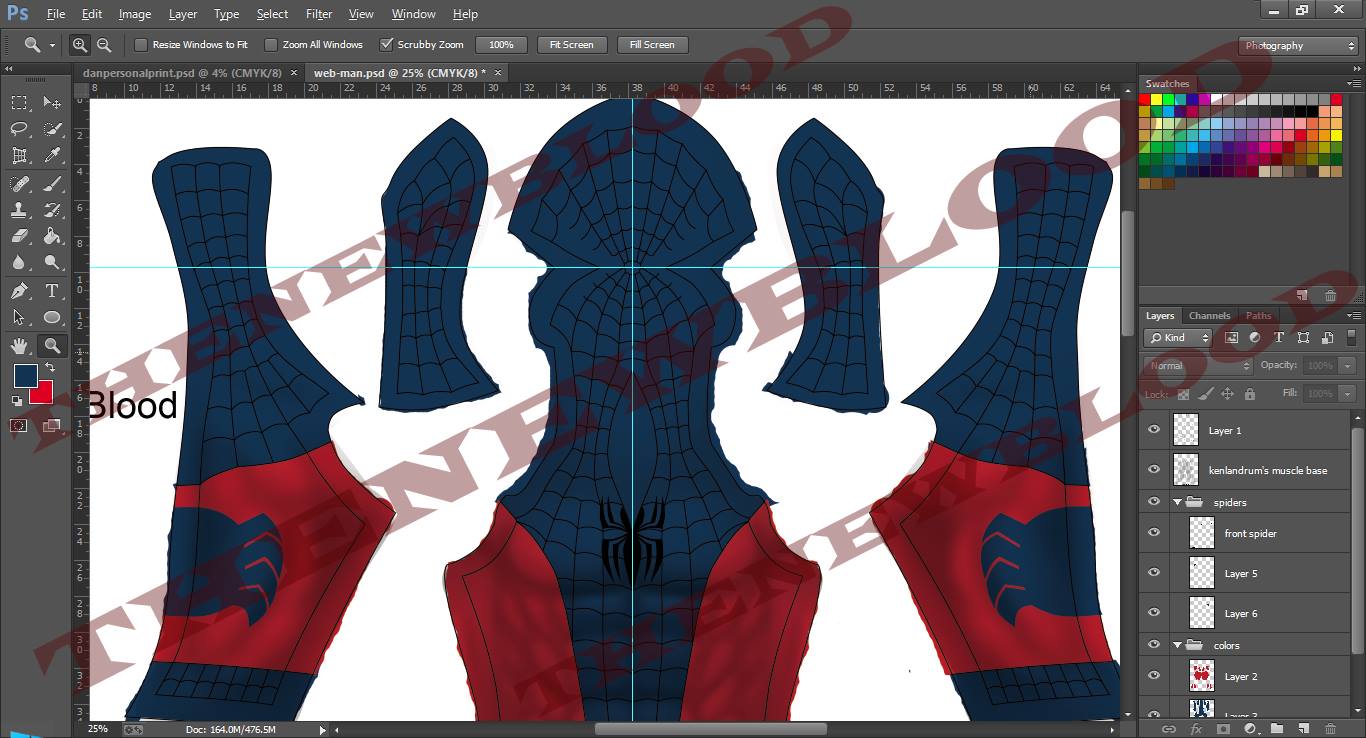
Task: Open the Photography workspace dropdown
Action: pos(1298,46)
